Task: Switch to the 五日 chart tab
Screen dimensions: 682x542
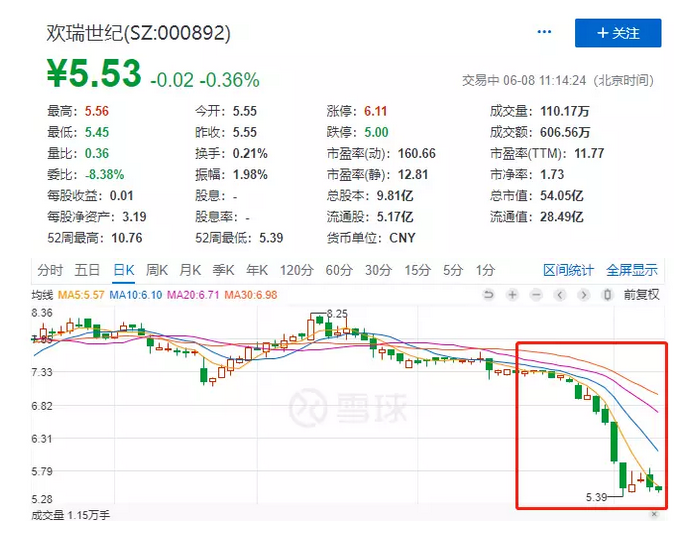Action: [x=87, y=270]
